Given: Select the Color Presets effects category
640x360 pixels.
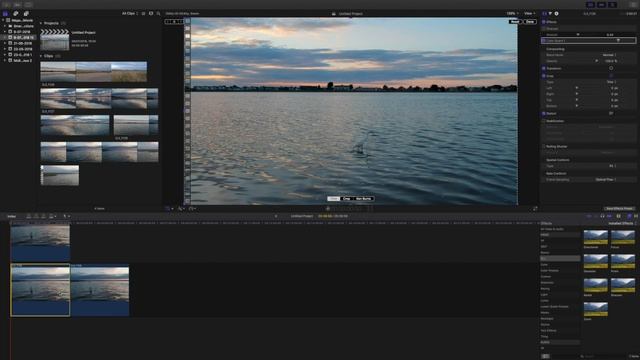Looking at the screenshot, I should click(x=550, y=271).
